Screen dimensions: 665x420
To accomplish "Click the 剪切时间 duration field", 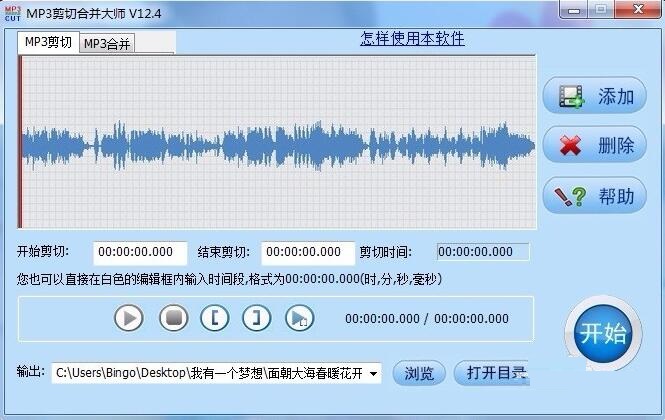I will pyautogui.click(x=483, y=252).
